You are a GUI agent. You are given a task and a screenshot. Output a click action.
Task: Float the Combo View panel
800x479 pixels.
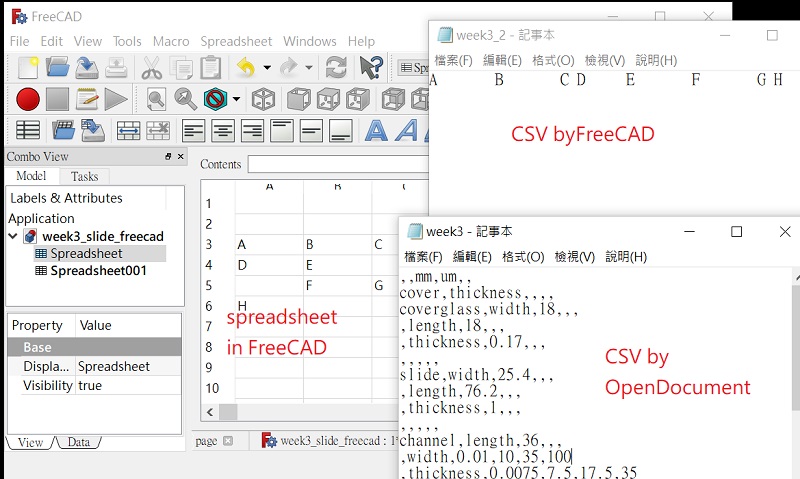168,157
